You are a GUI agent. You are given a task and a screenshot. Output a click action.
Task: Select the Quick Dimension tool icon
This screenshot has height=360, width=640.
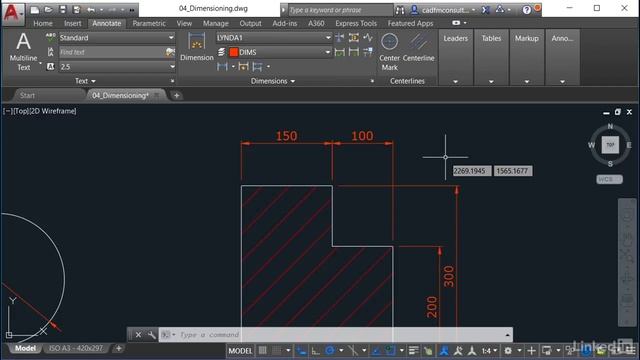pos(243,66)
